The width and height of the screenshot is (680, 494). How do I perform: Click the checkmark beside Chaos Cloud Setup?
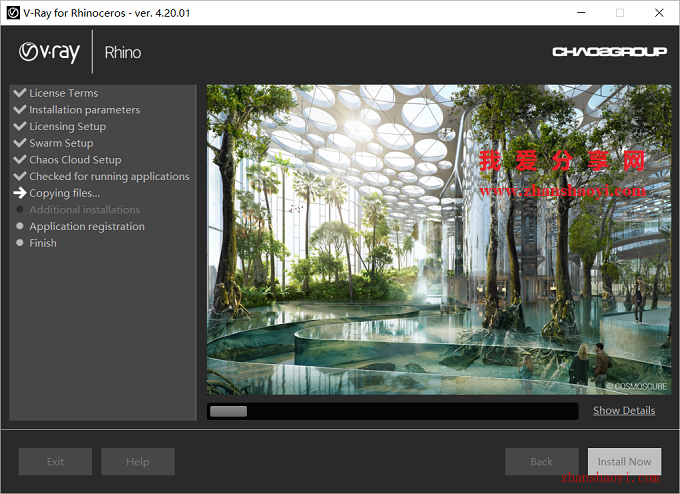tap(20, 159)
